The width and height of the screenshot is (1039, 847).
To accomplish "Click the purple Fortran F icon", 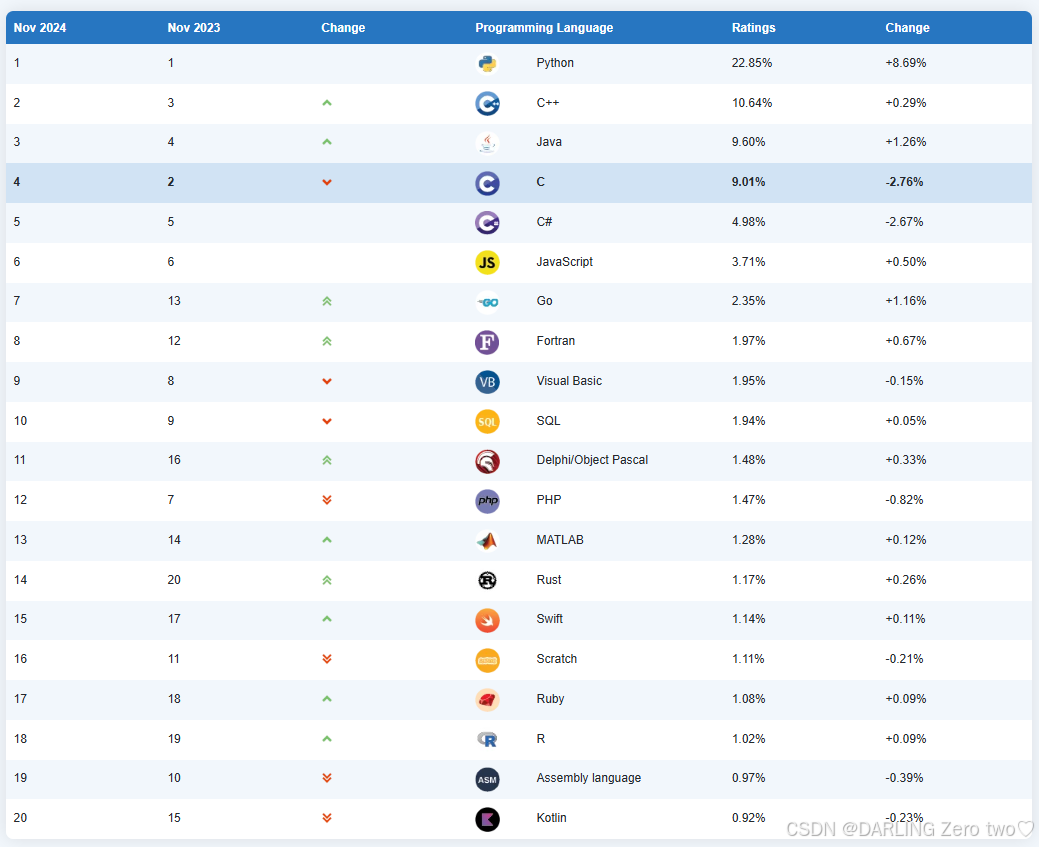I will click(487, 341).
